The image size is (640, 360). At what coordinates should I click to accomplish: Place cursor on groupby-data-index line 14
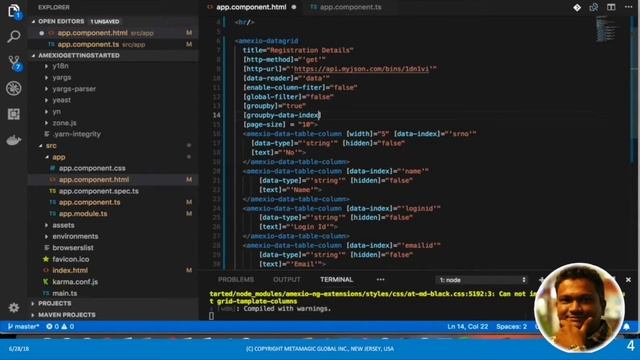coord(282,116)
